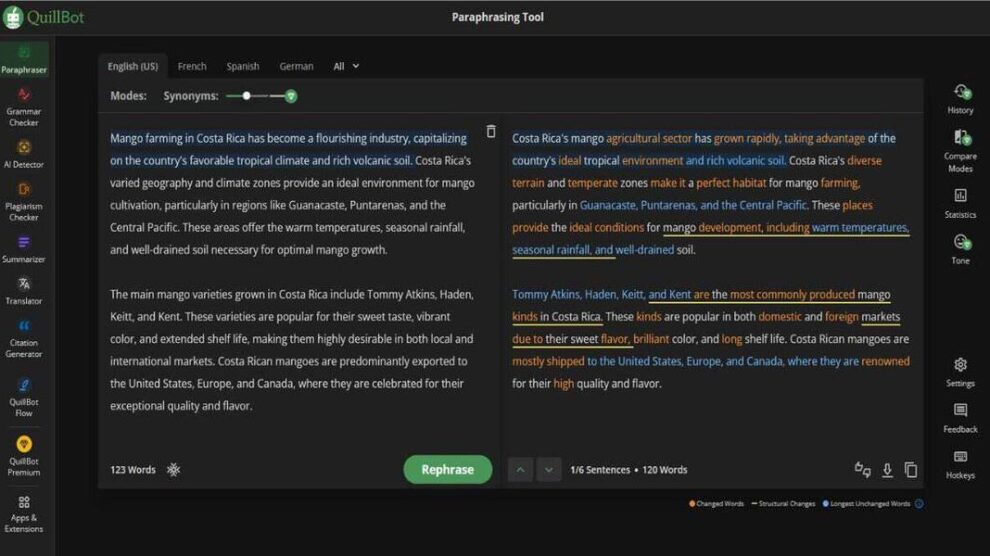990x556 pixels.
Task: Click the info icon beside Longest Unchanged Words
Action: click(919, 504)
